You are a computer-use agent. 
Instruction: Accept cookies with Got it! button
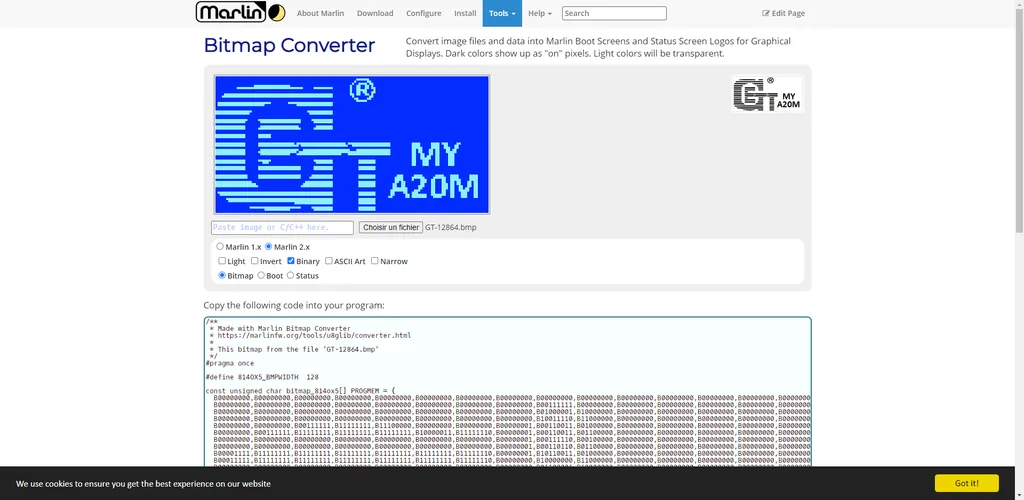(967, 483)
